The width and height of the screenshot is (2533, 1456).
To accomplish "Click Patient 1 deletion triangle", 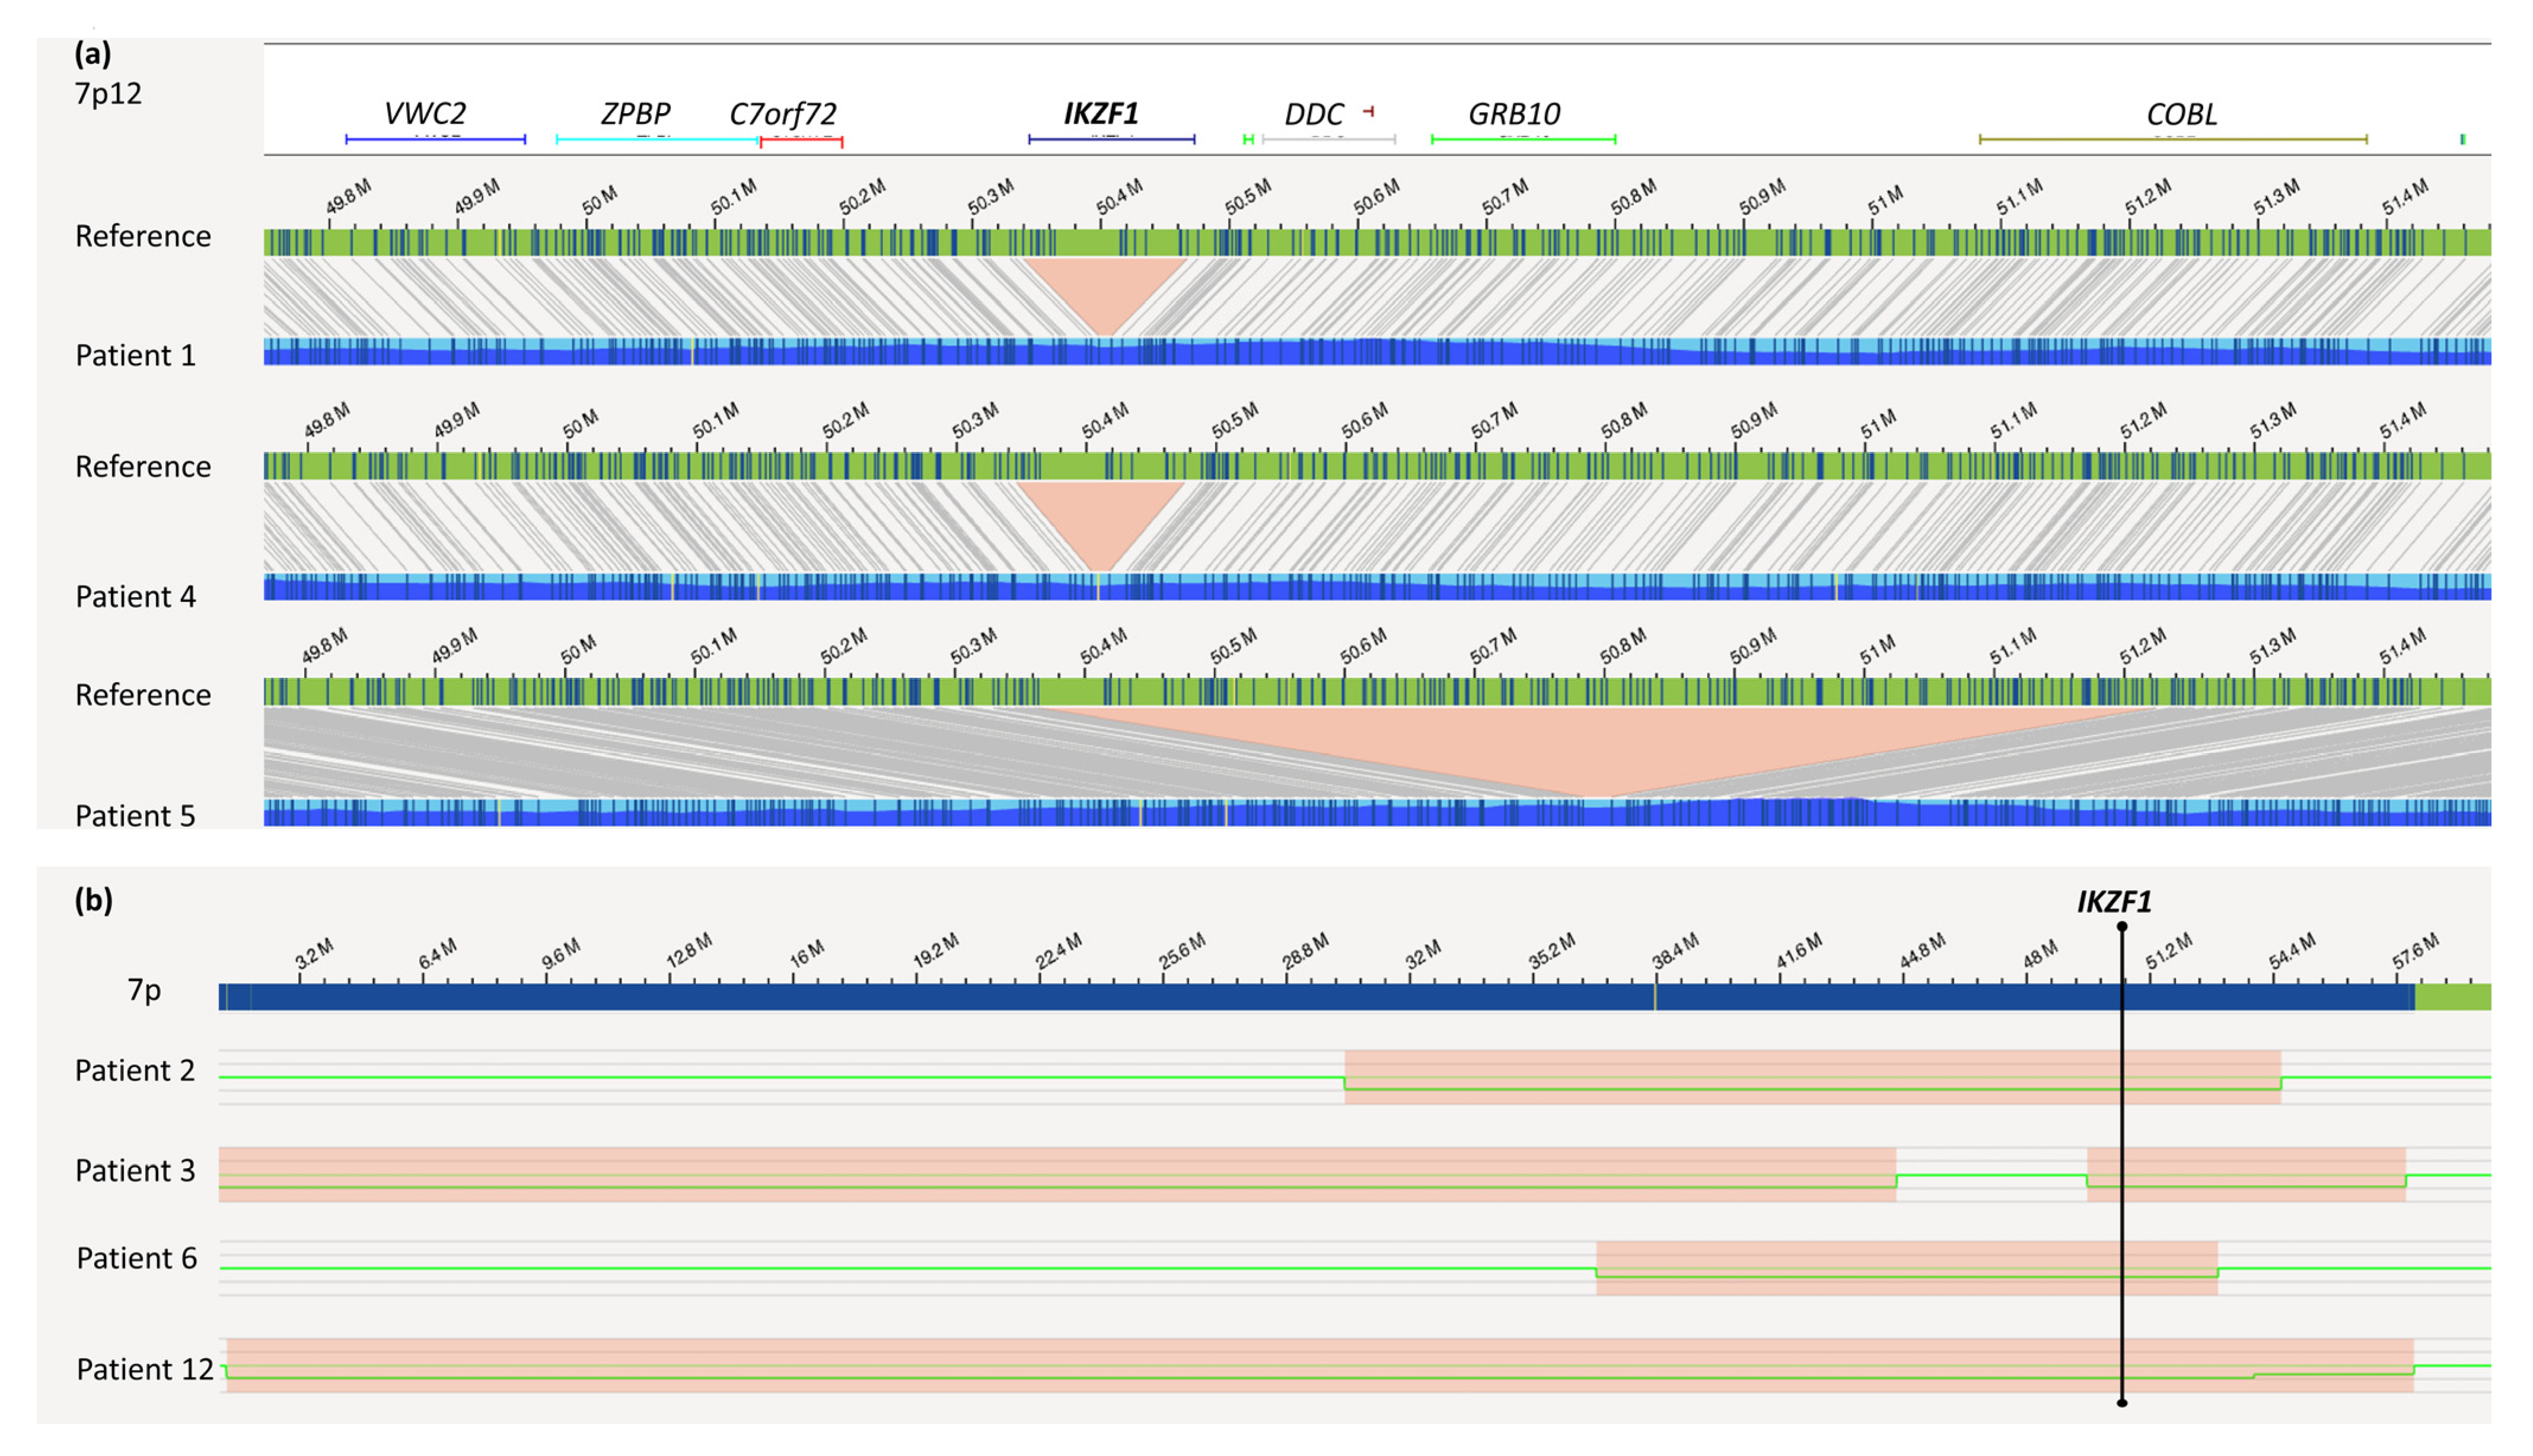I will tap(1105, 285).
